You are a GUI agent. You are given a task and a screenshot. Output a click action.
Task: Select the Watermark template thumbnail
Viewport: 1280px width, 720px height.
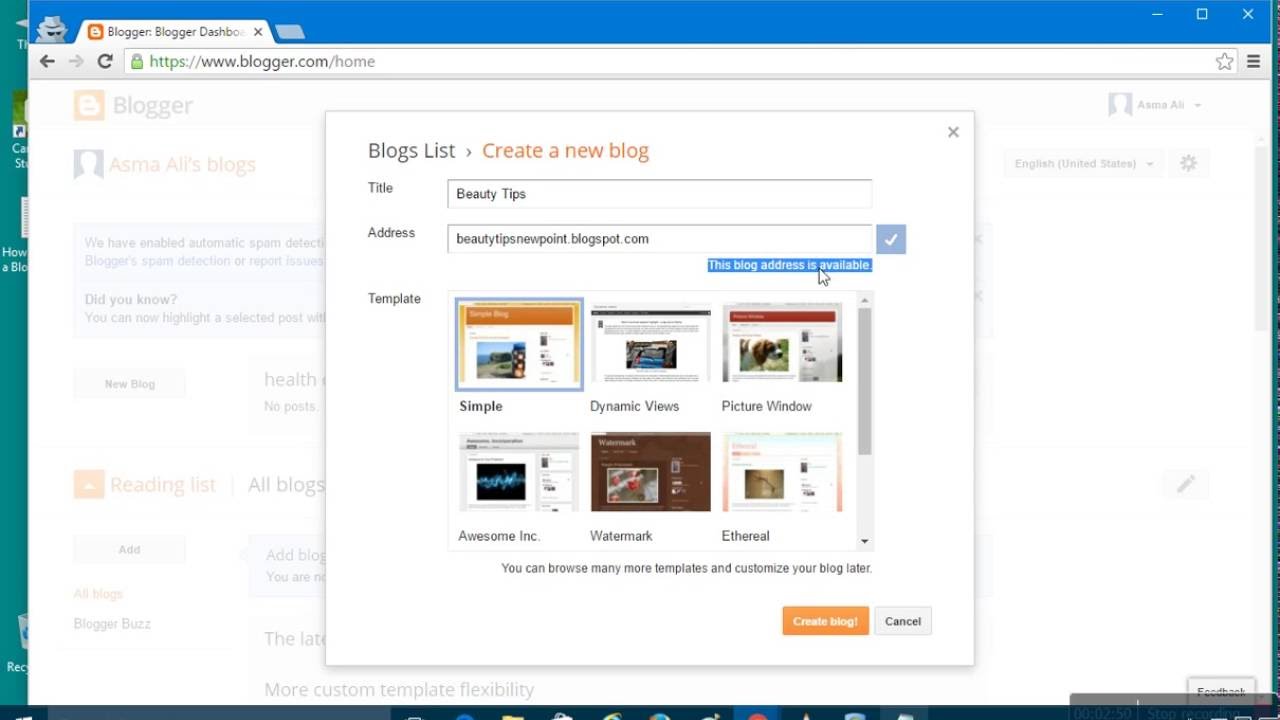[650, 472]
